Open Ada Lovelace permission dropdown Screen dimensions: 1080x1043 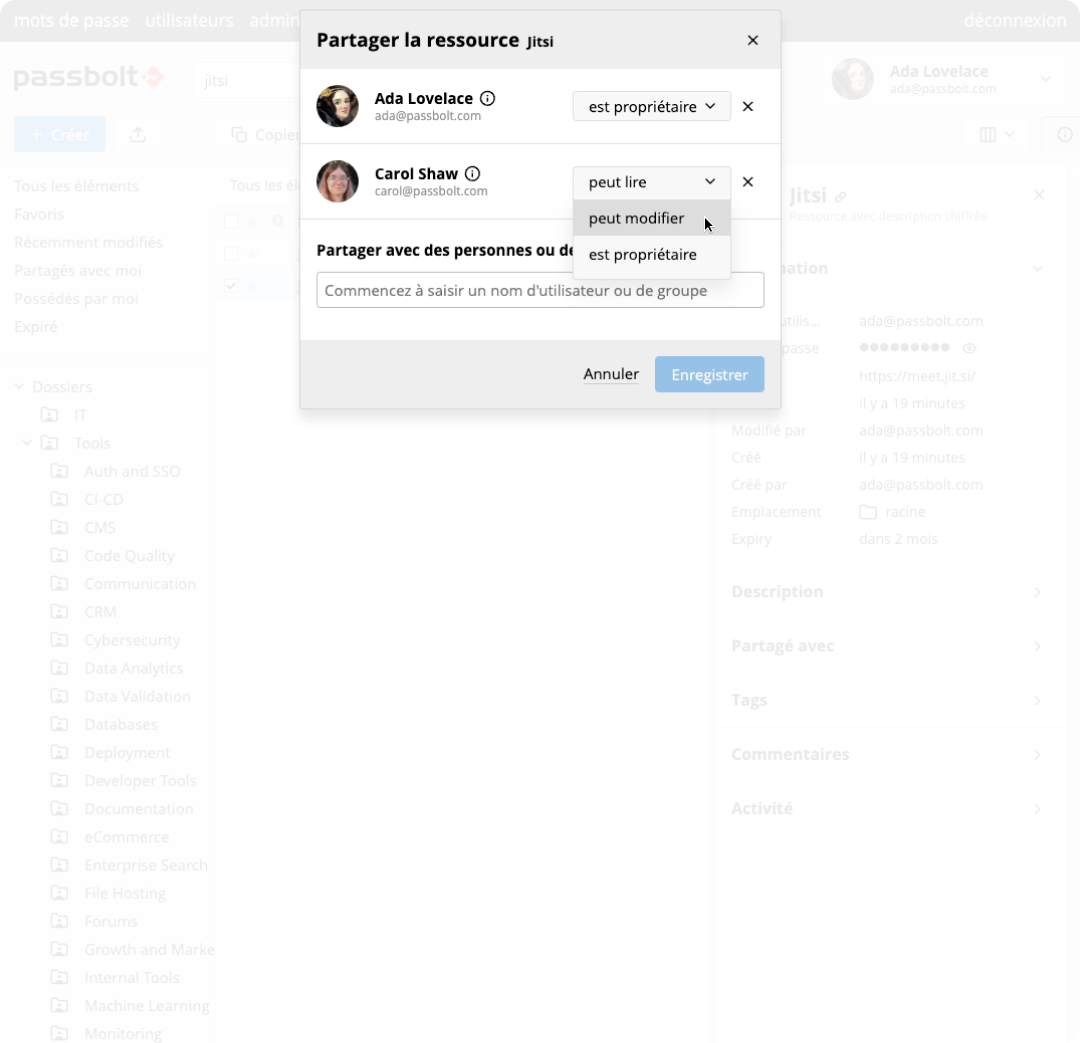coord(652,107)
